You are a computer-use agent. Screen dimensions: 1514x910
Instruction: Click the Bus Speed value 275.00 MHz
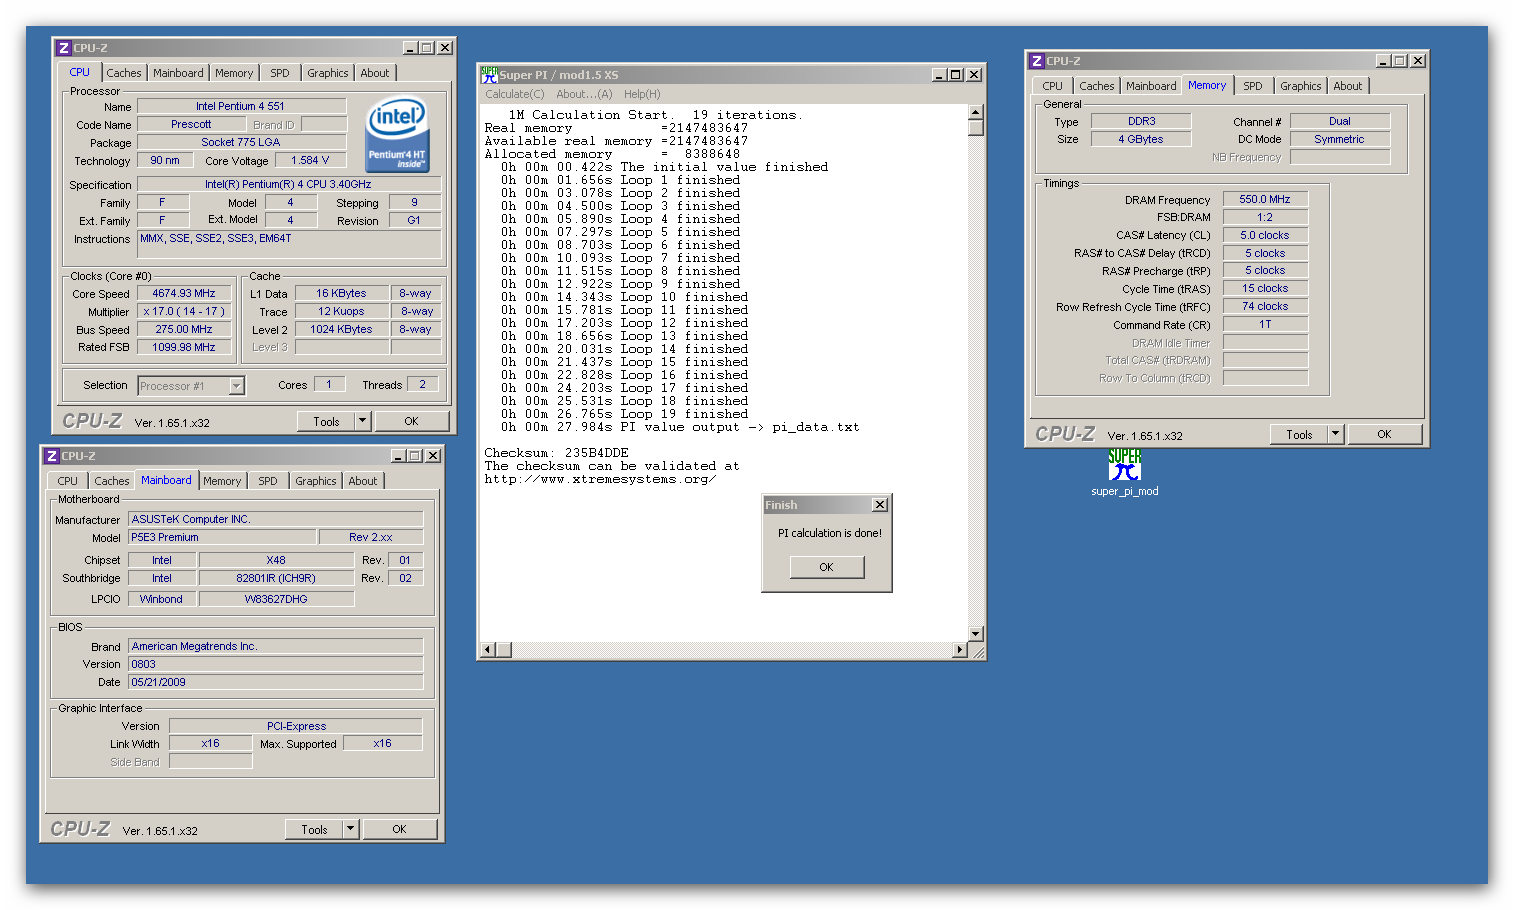184,329
